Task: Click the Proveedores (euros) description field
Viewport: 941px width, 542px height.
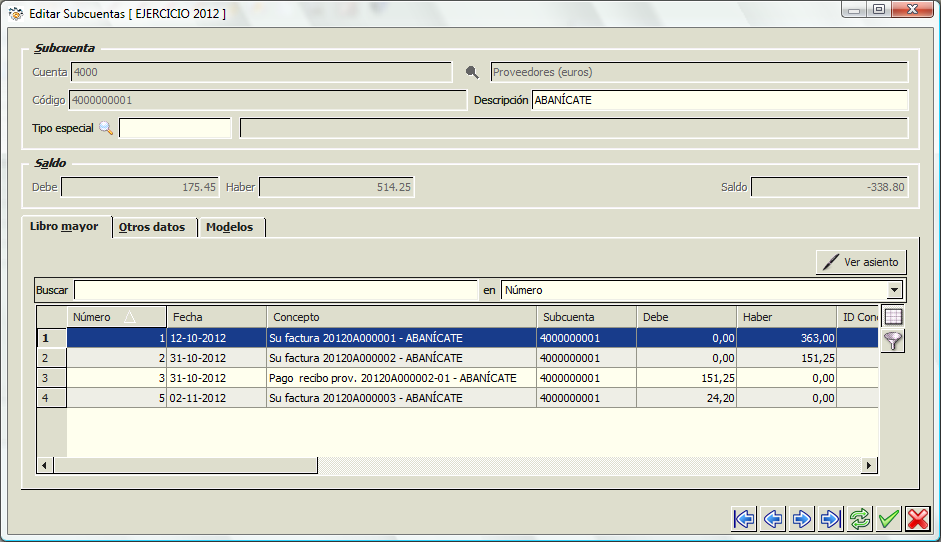Action: [x=699, y=72]
